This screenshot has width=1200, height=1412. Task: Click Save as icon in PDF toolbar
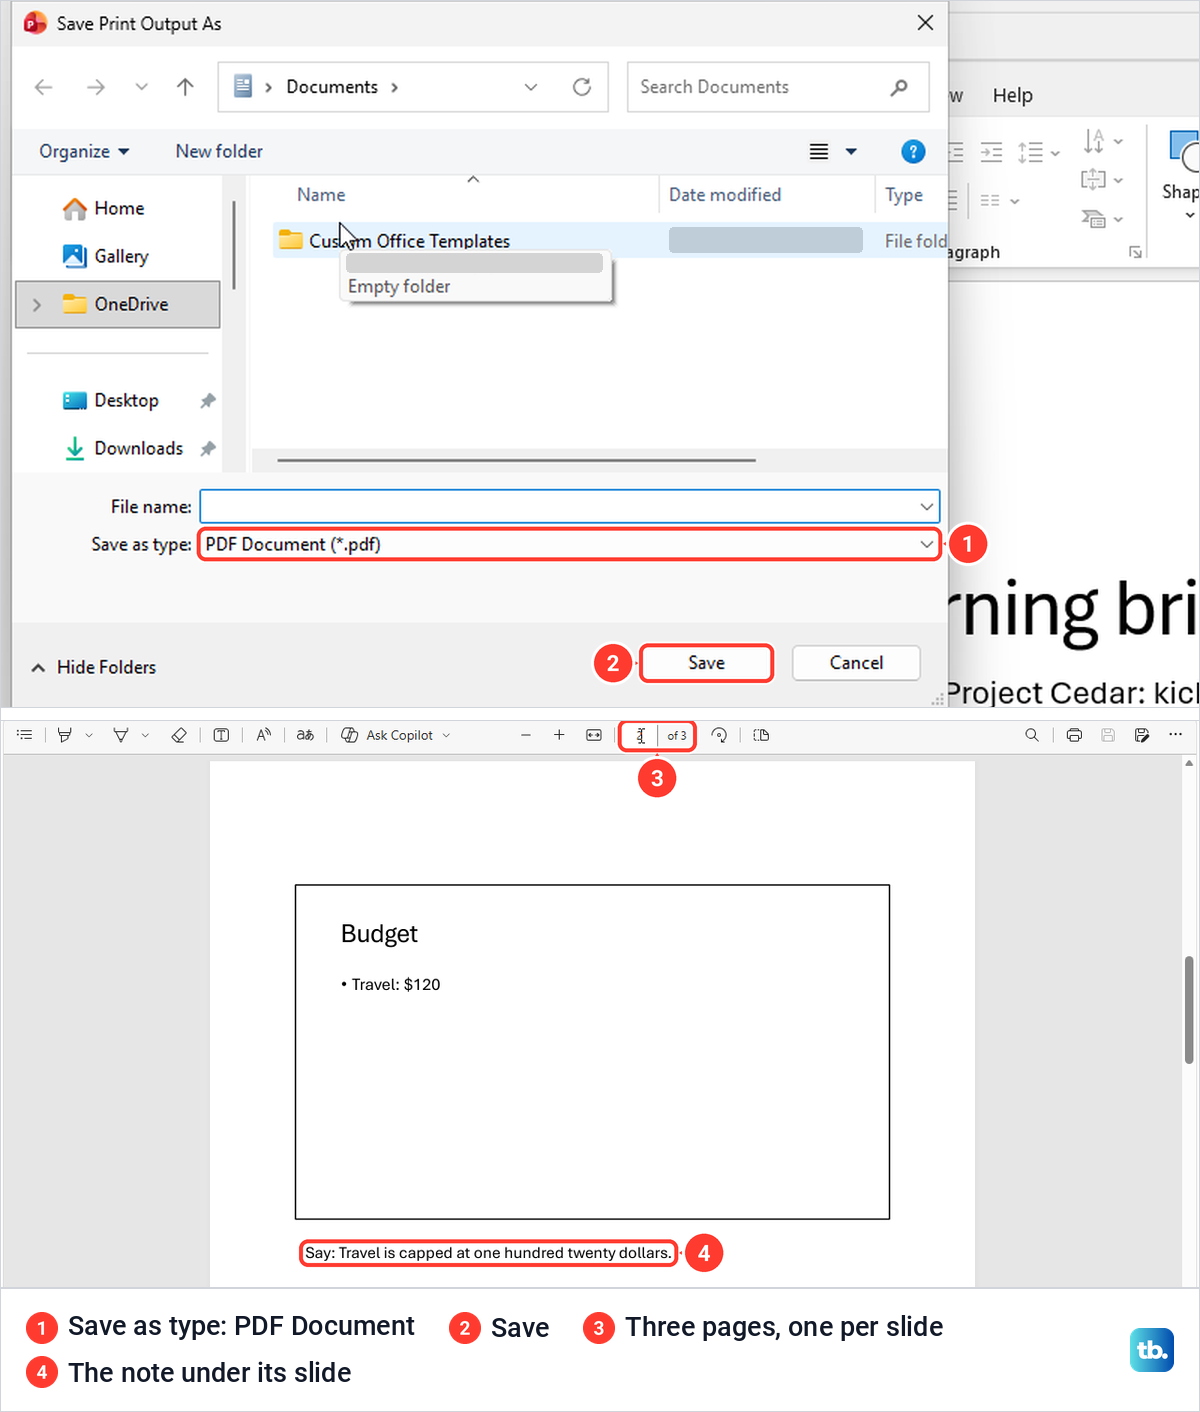(1142, 735)
